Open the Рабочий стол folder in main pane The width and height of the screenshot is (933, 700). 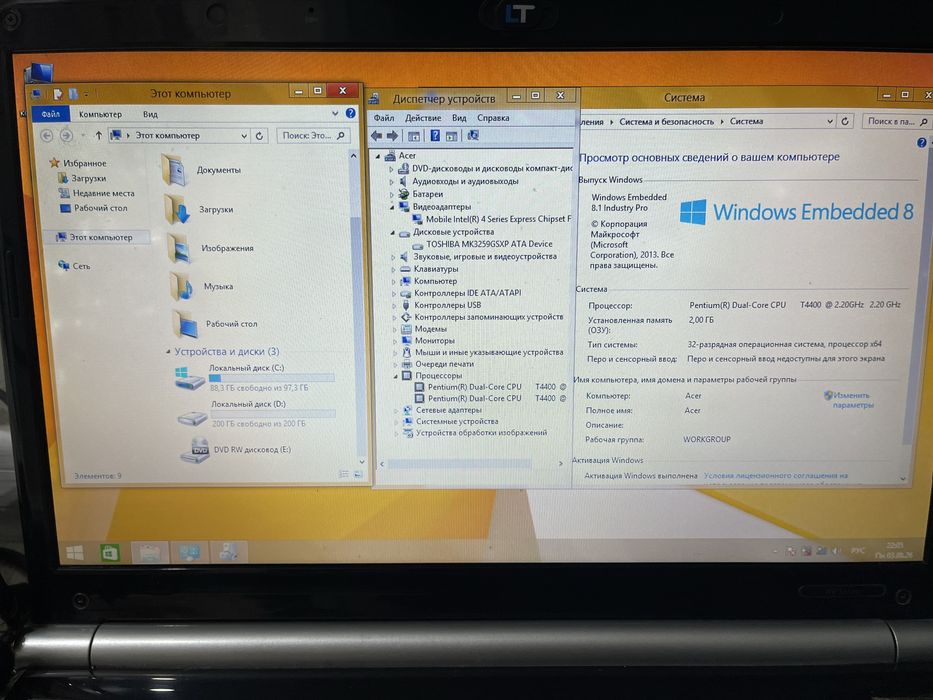pos(185,324)
